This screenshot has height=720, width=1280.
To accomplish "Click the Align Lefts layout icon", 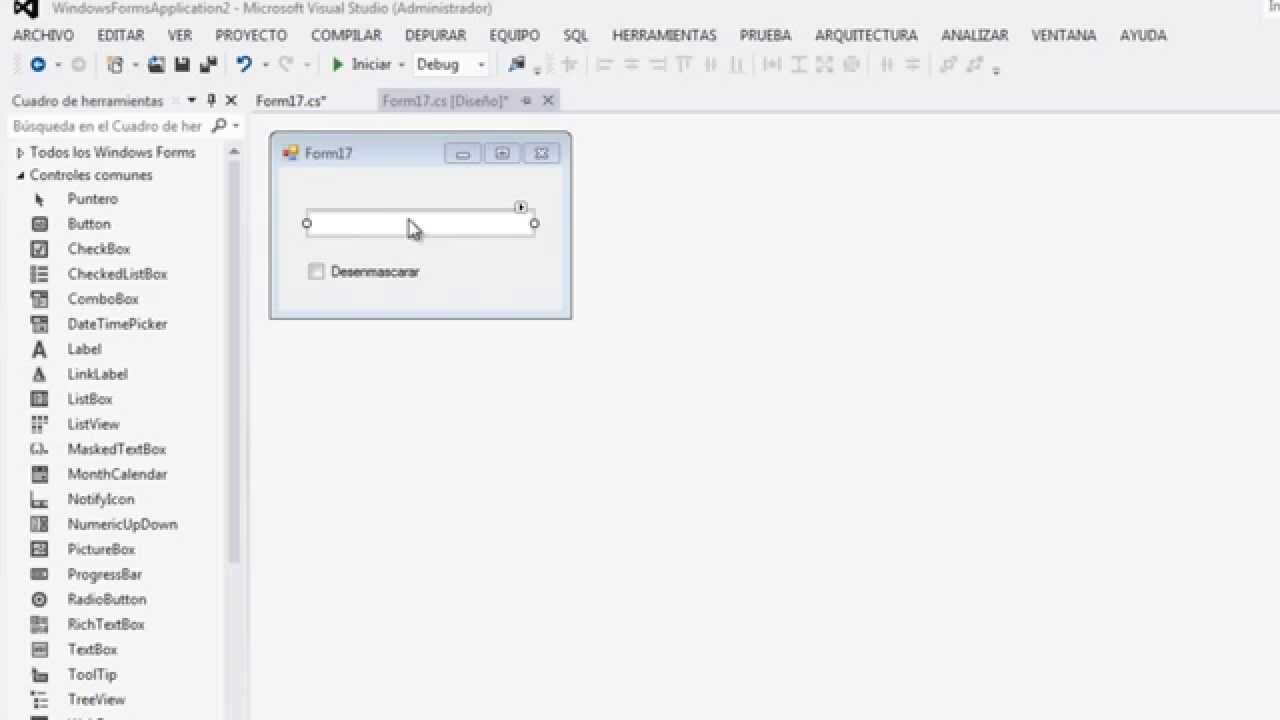I will pos(604,64).
